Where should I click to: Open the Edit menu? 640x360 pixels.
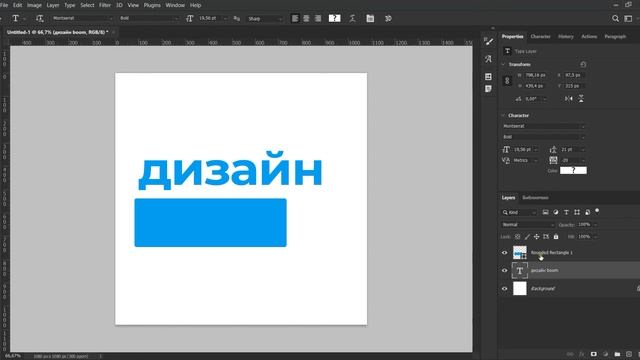[x=18, y=5]
